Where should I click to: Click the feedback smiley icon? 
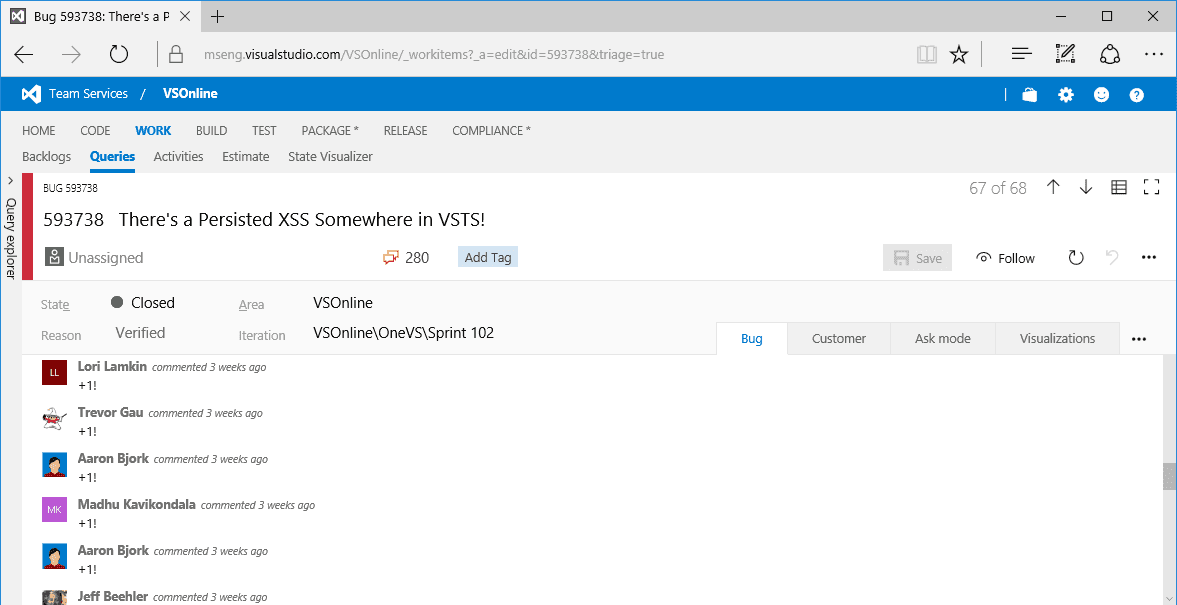pyautogui.click(x=1101, y=95)
